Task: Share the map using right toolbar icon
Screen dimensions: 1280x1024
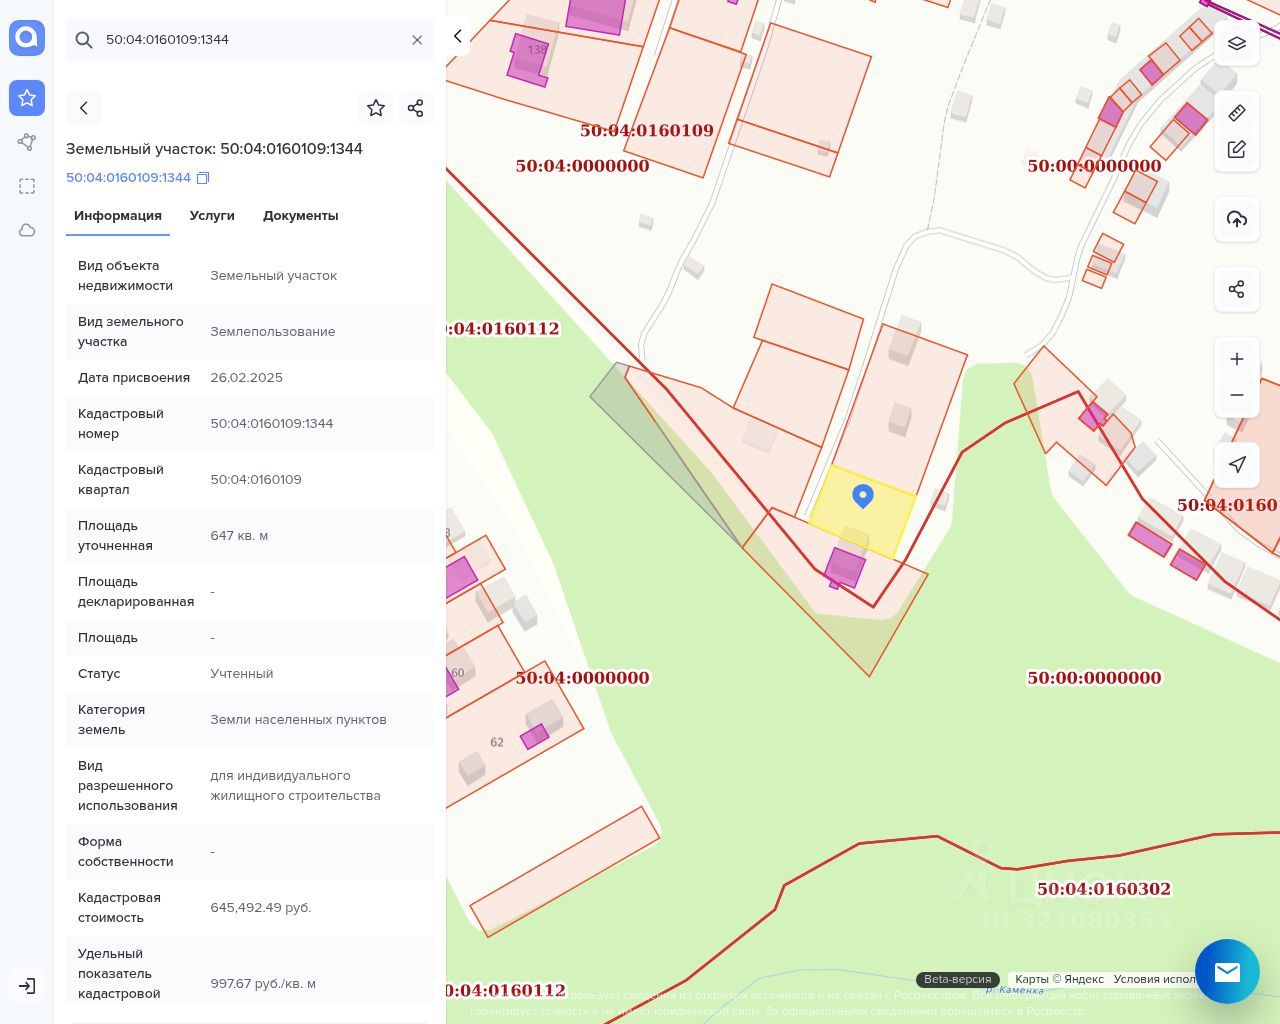Action: [1237, 289]
